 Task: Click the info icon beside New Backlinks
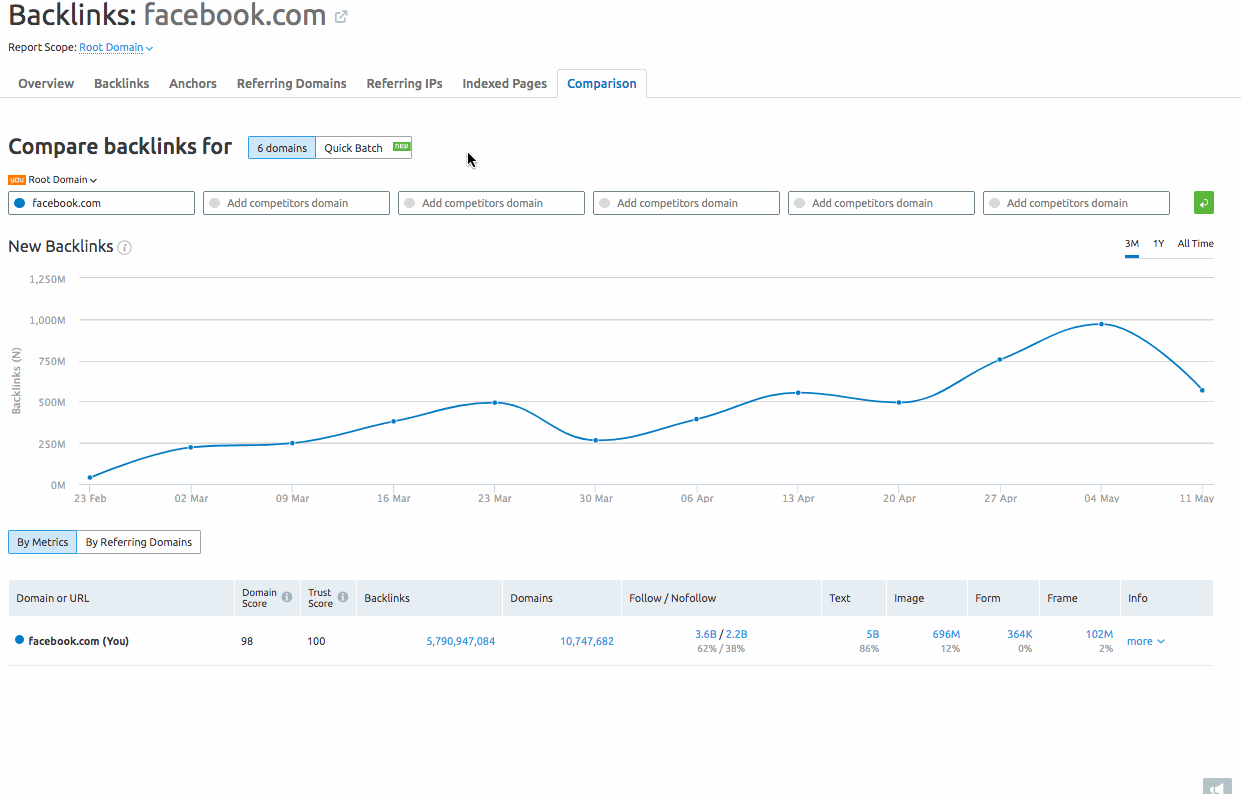tap(124, 246)
